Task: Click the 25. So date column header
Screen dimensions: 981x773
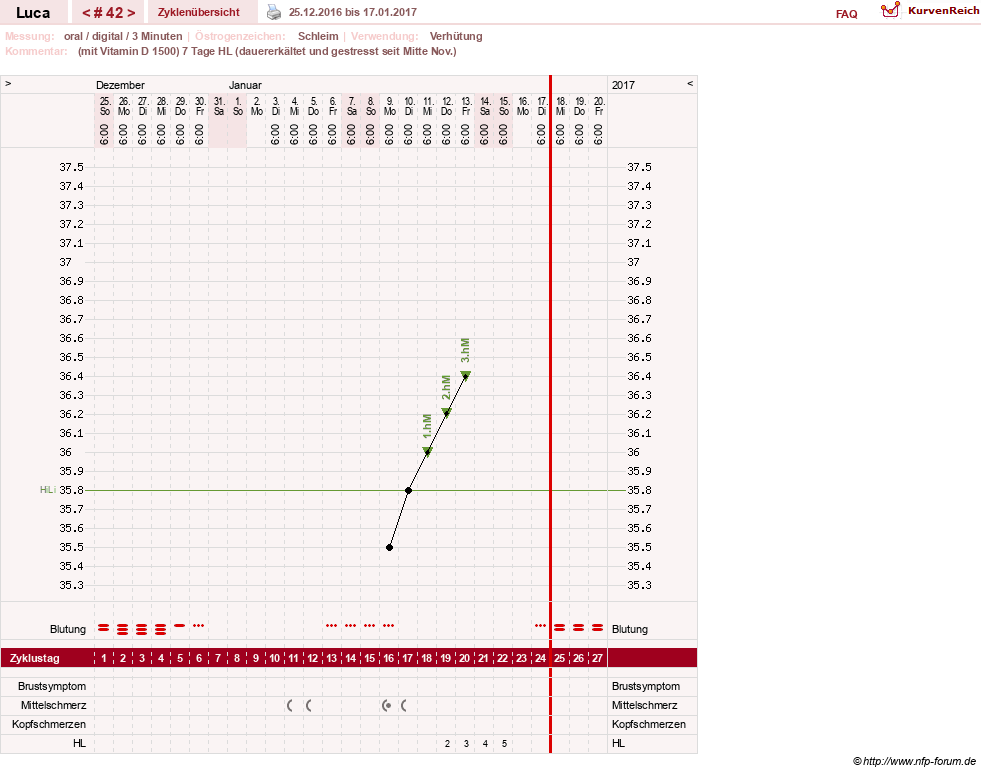Action: pyautogui.click(x=104, y=106)
